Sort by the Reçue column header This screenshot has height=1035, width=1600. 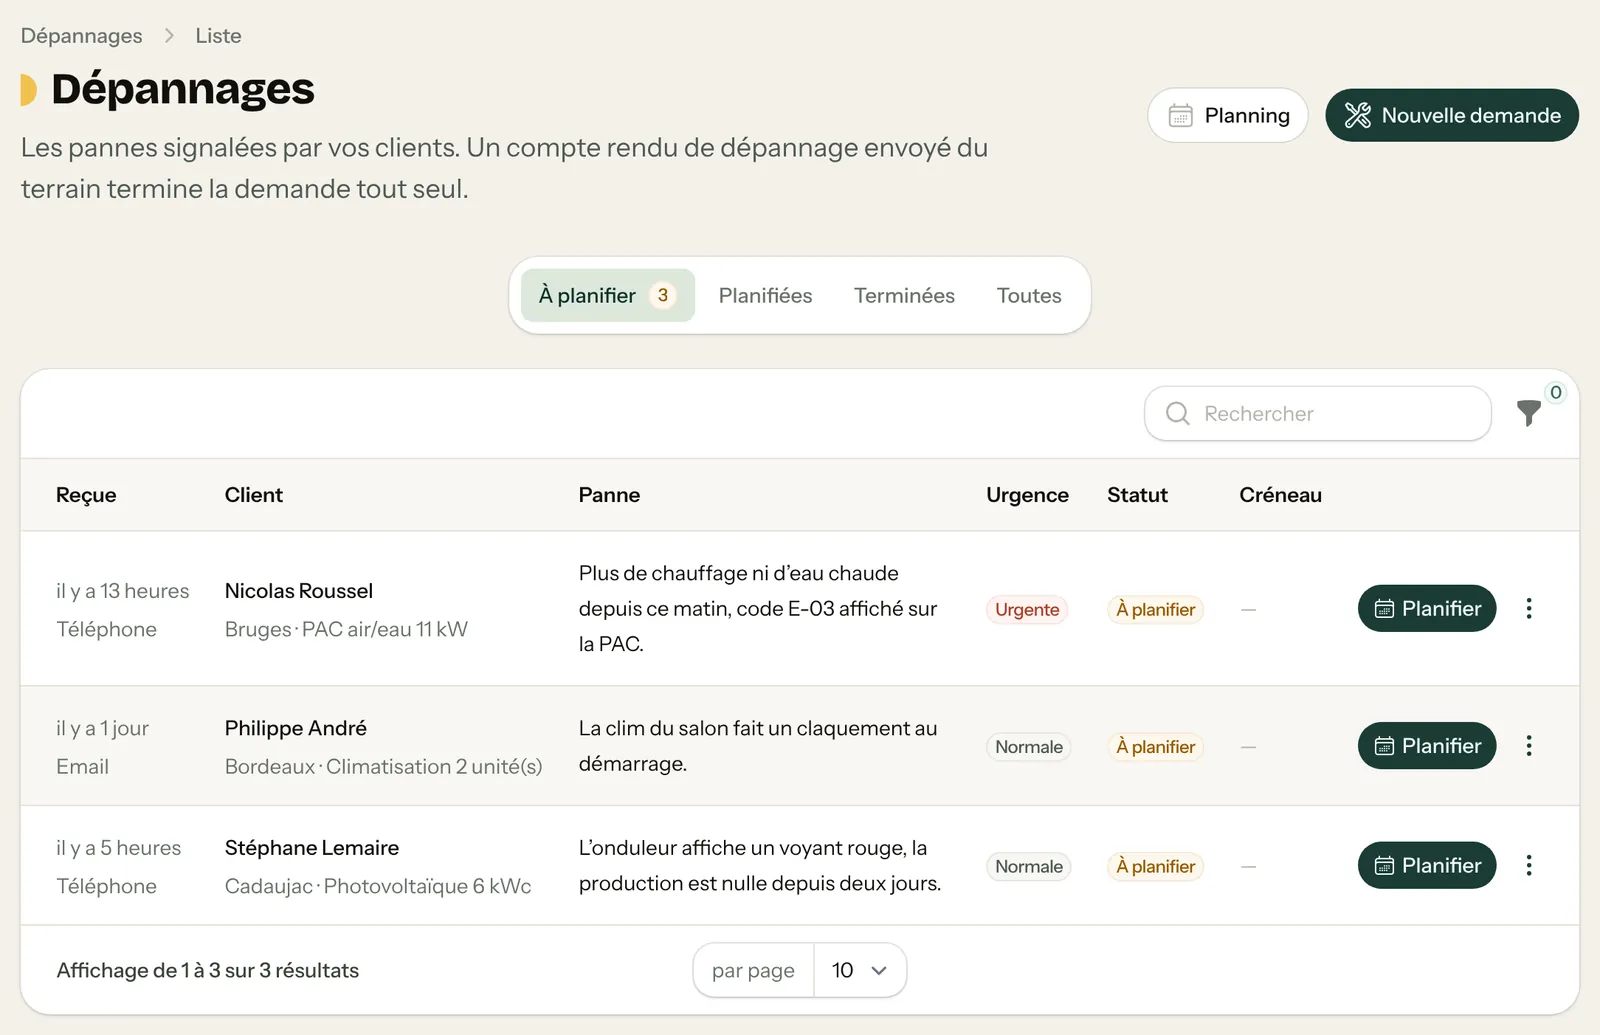[86, 495]
